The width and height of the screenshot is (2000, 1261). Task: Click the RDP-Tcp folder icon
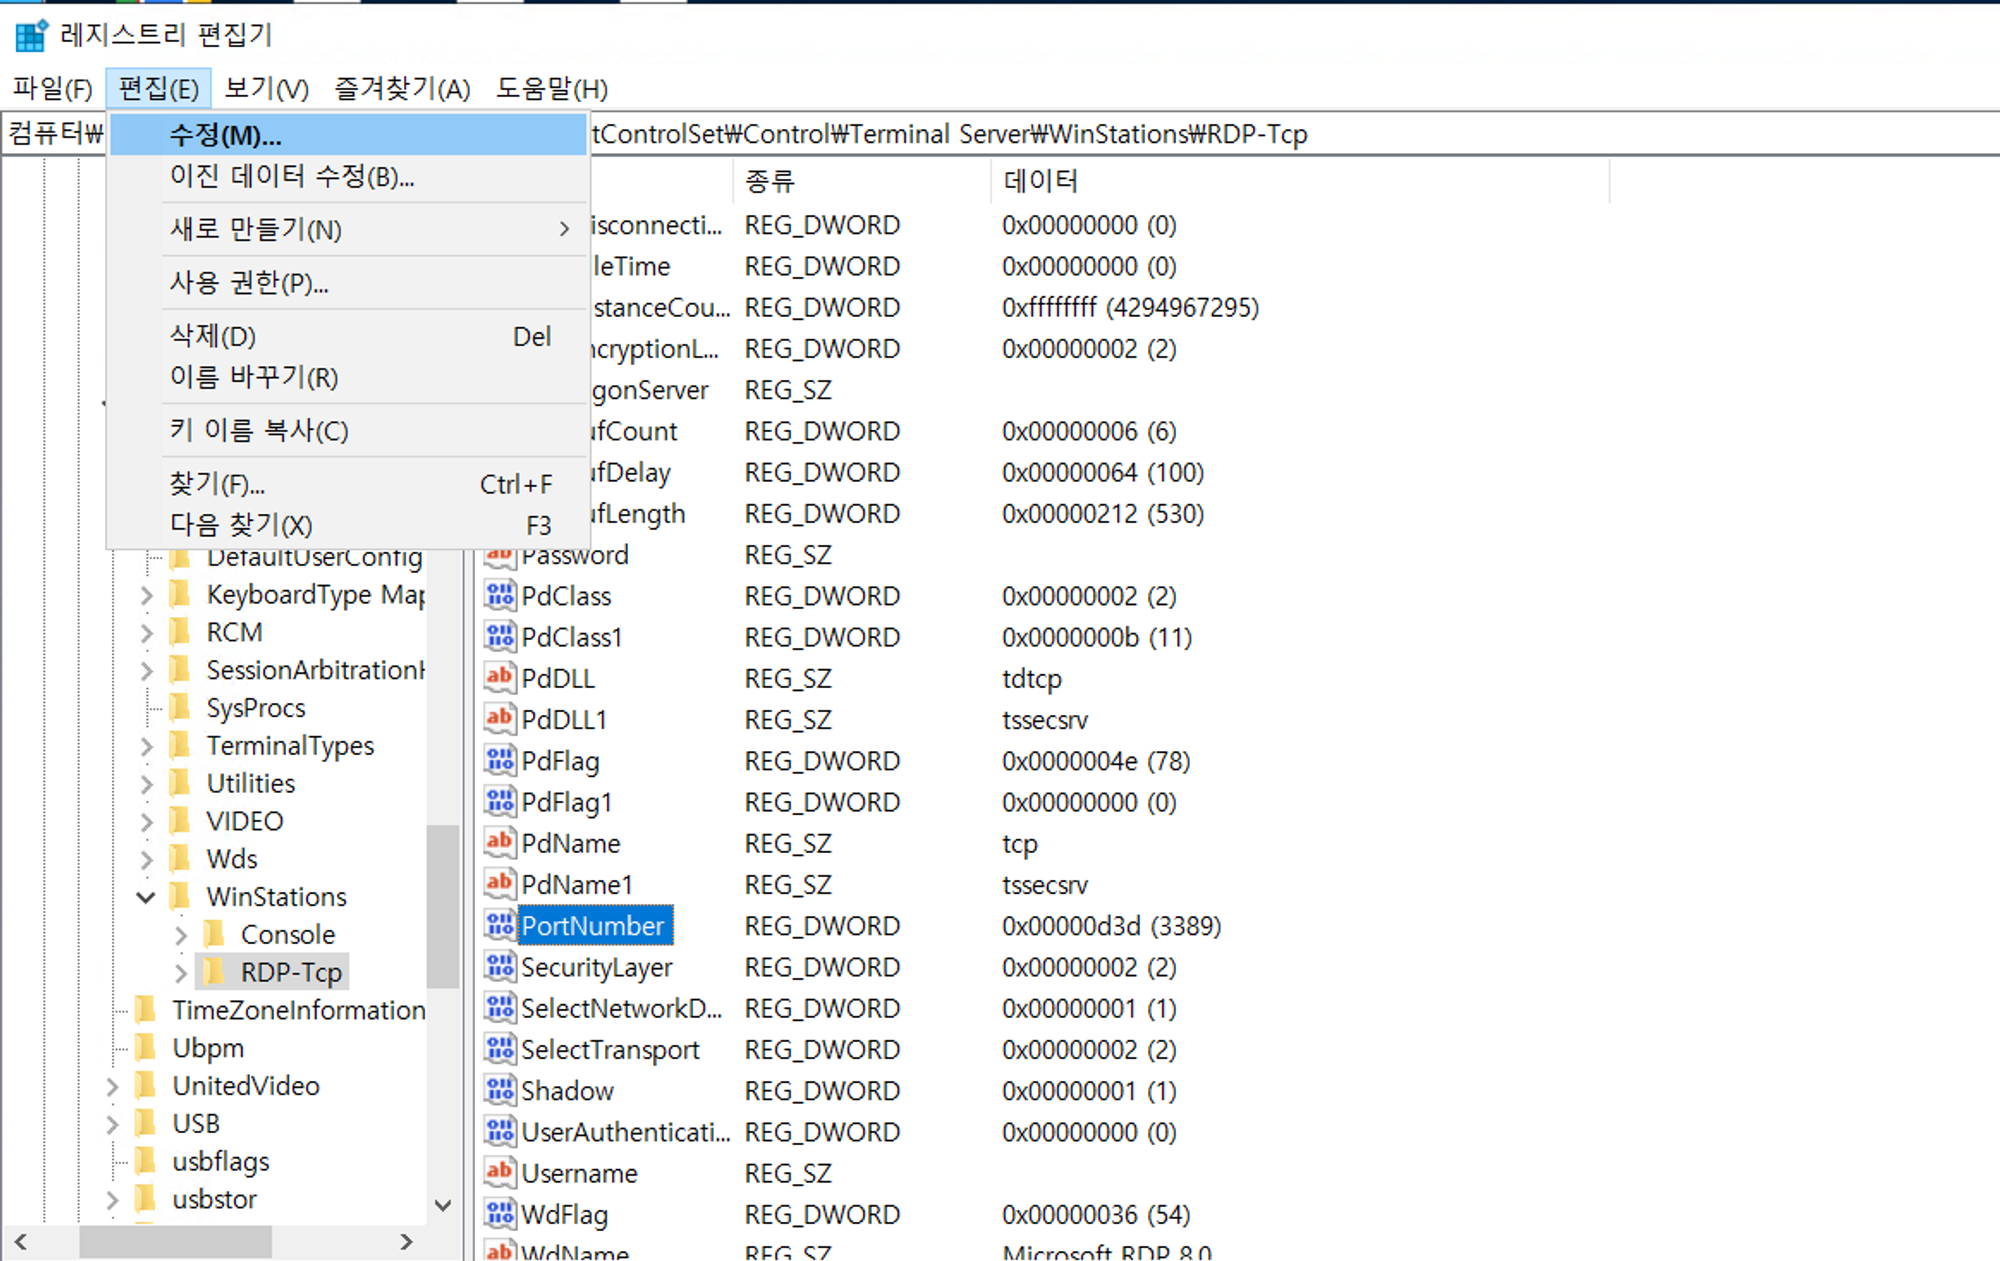pos(214,972)
